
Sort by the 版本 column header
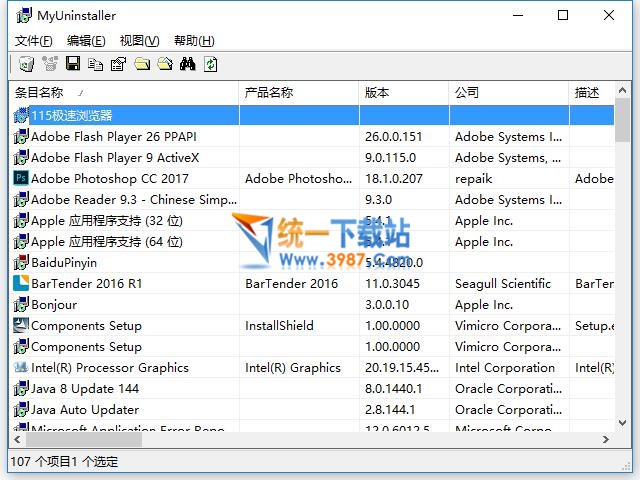pos(404,93)
